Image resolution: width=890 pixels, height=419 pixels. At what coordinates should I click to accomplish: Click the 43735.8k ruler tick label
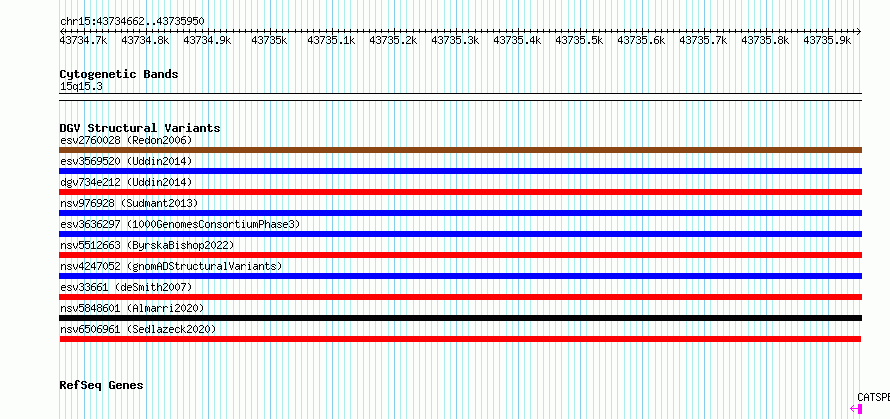[x=765, y=40]
